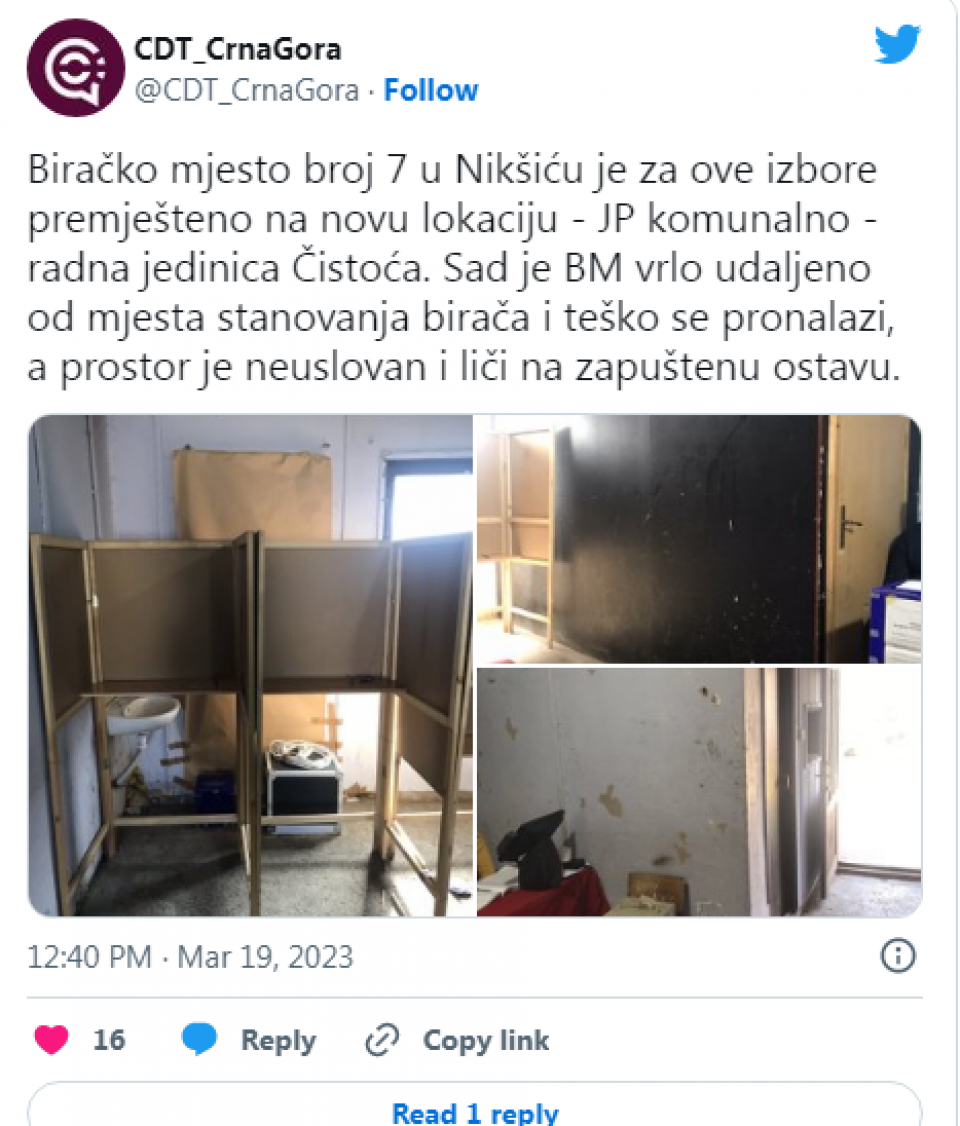Click the Copy link text

[x=486, y=1040]
